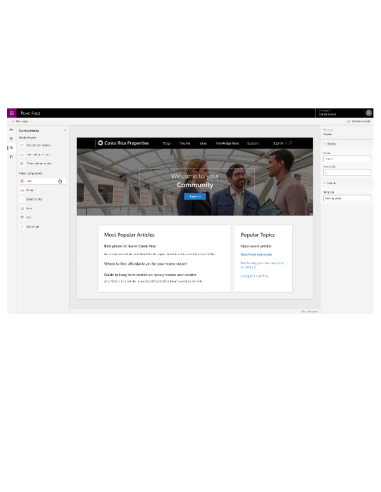Viewport: 381px width, 492px height.
Task: Collapse the Display section
Action: (330, 144)
